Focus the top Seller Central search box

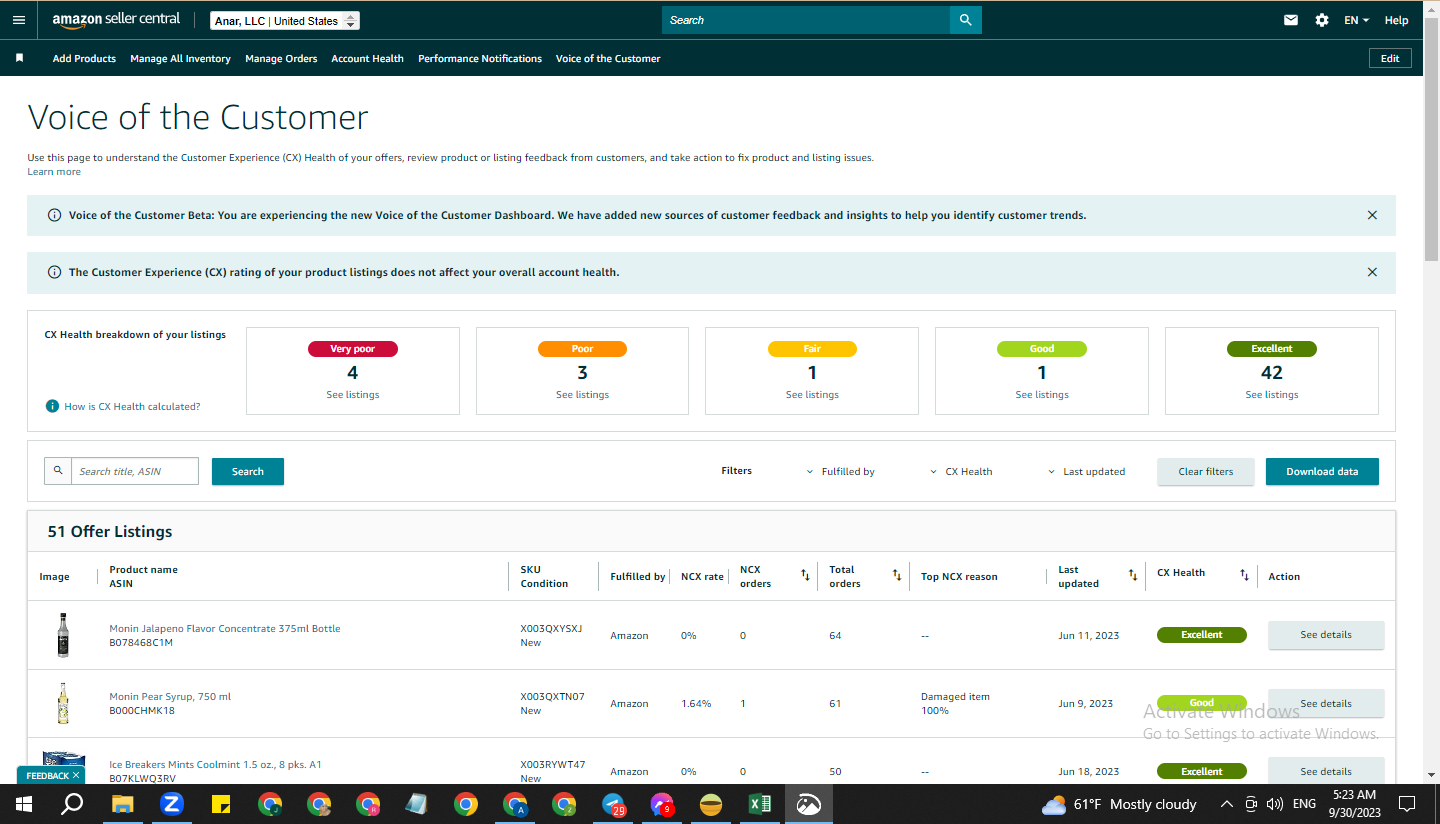click(x=806, y=20)
